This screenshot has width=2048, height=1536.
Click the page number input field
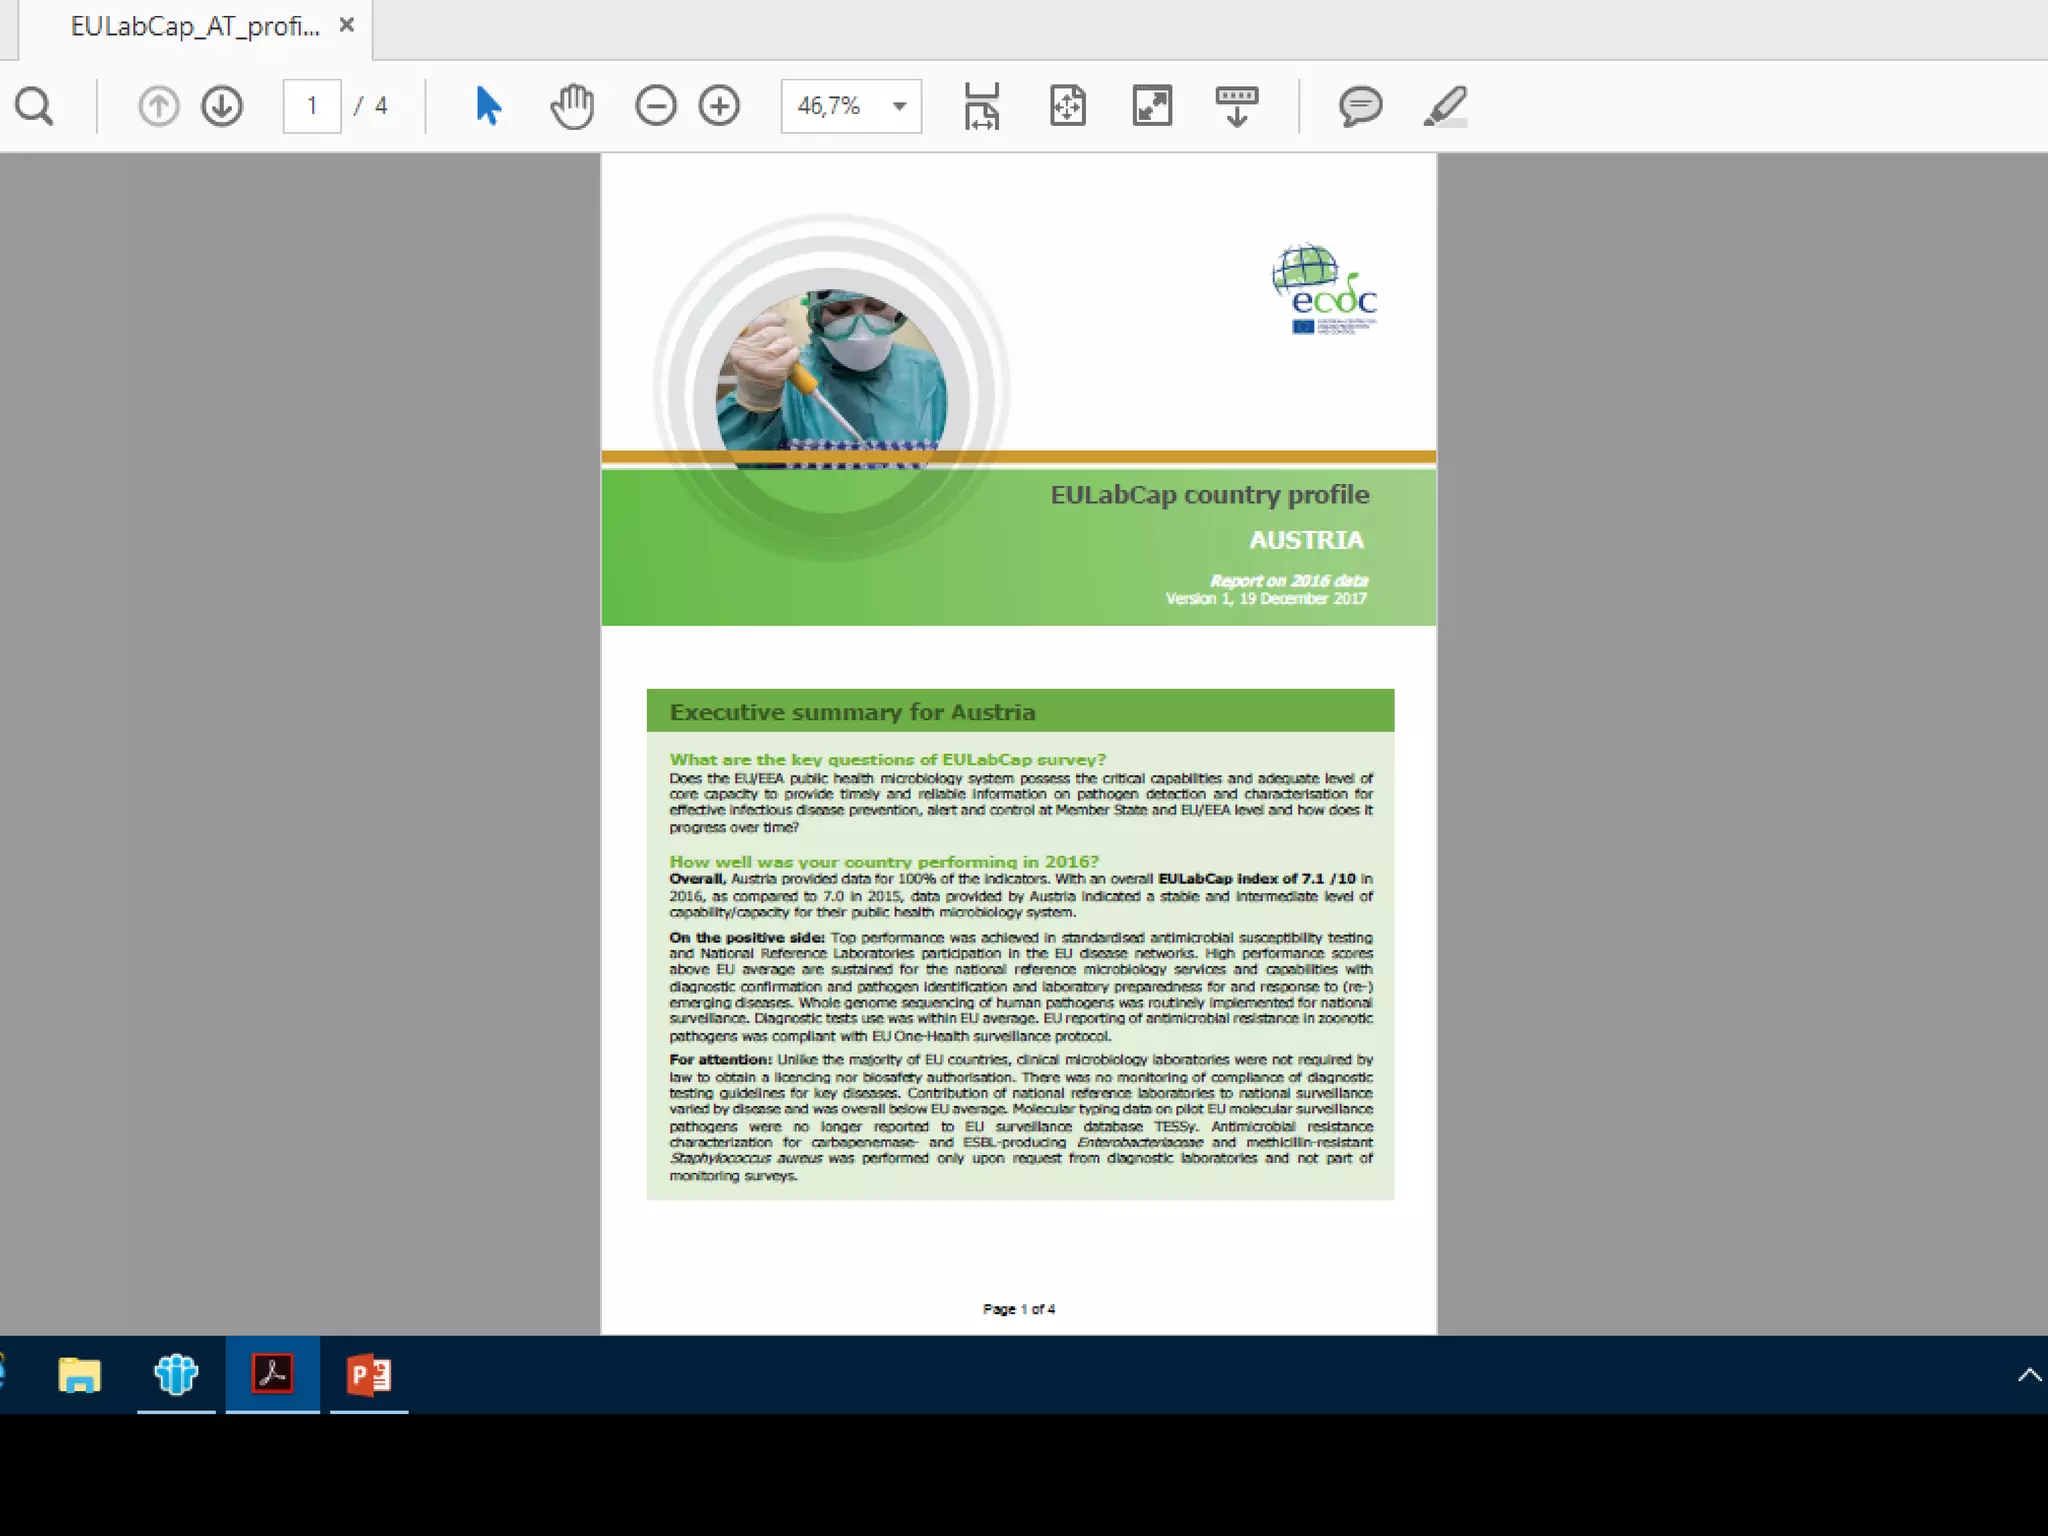312,106
